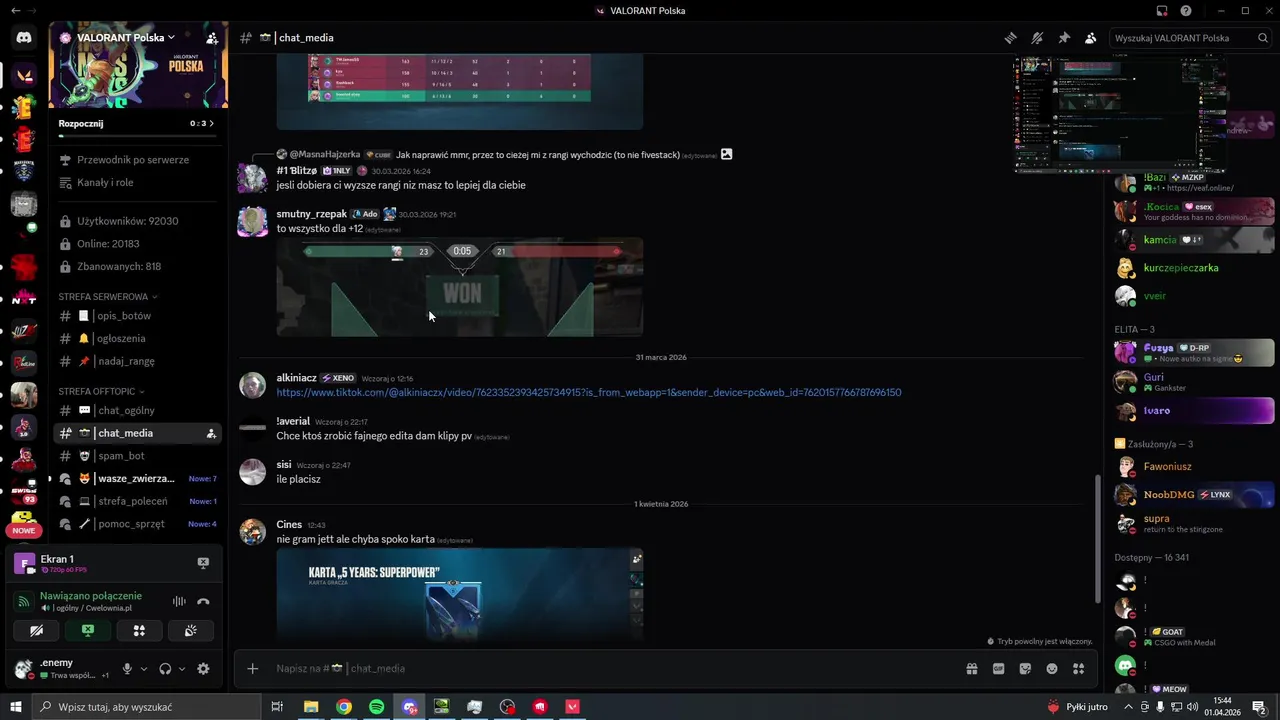1280x720 pixels.
Task: Toggle notification mute bell in channel header
Action: (1037, 38)
